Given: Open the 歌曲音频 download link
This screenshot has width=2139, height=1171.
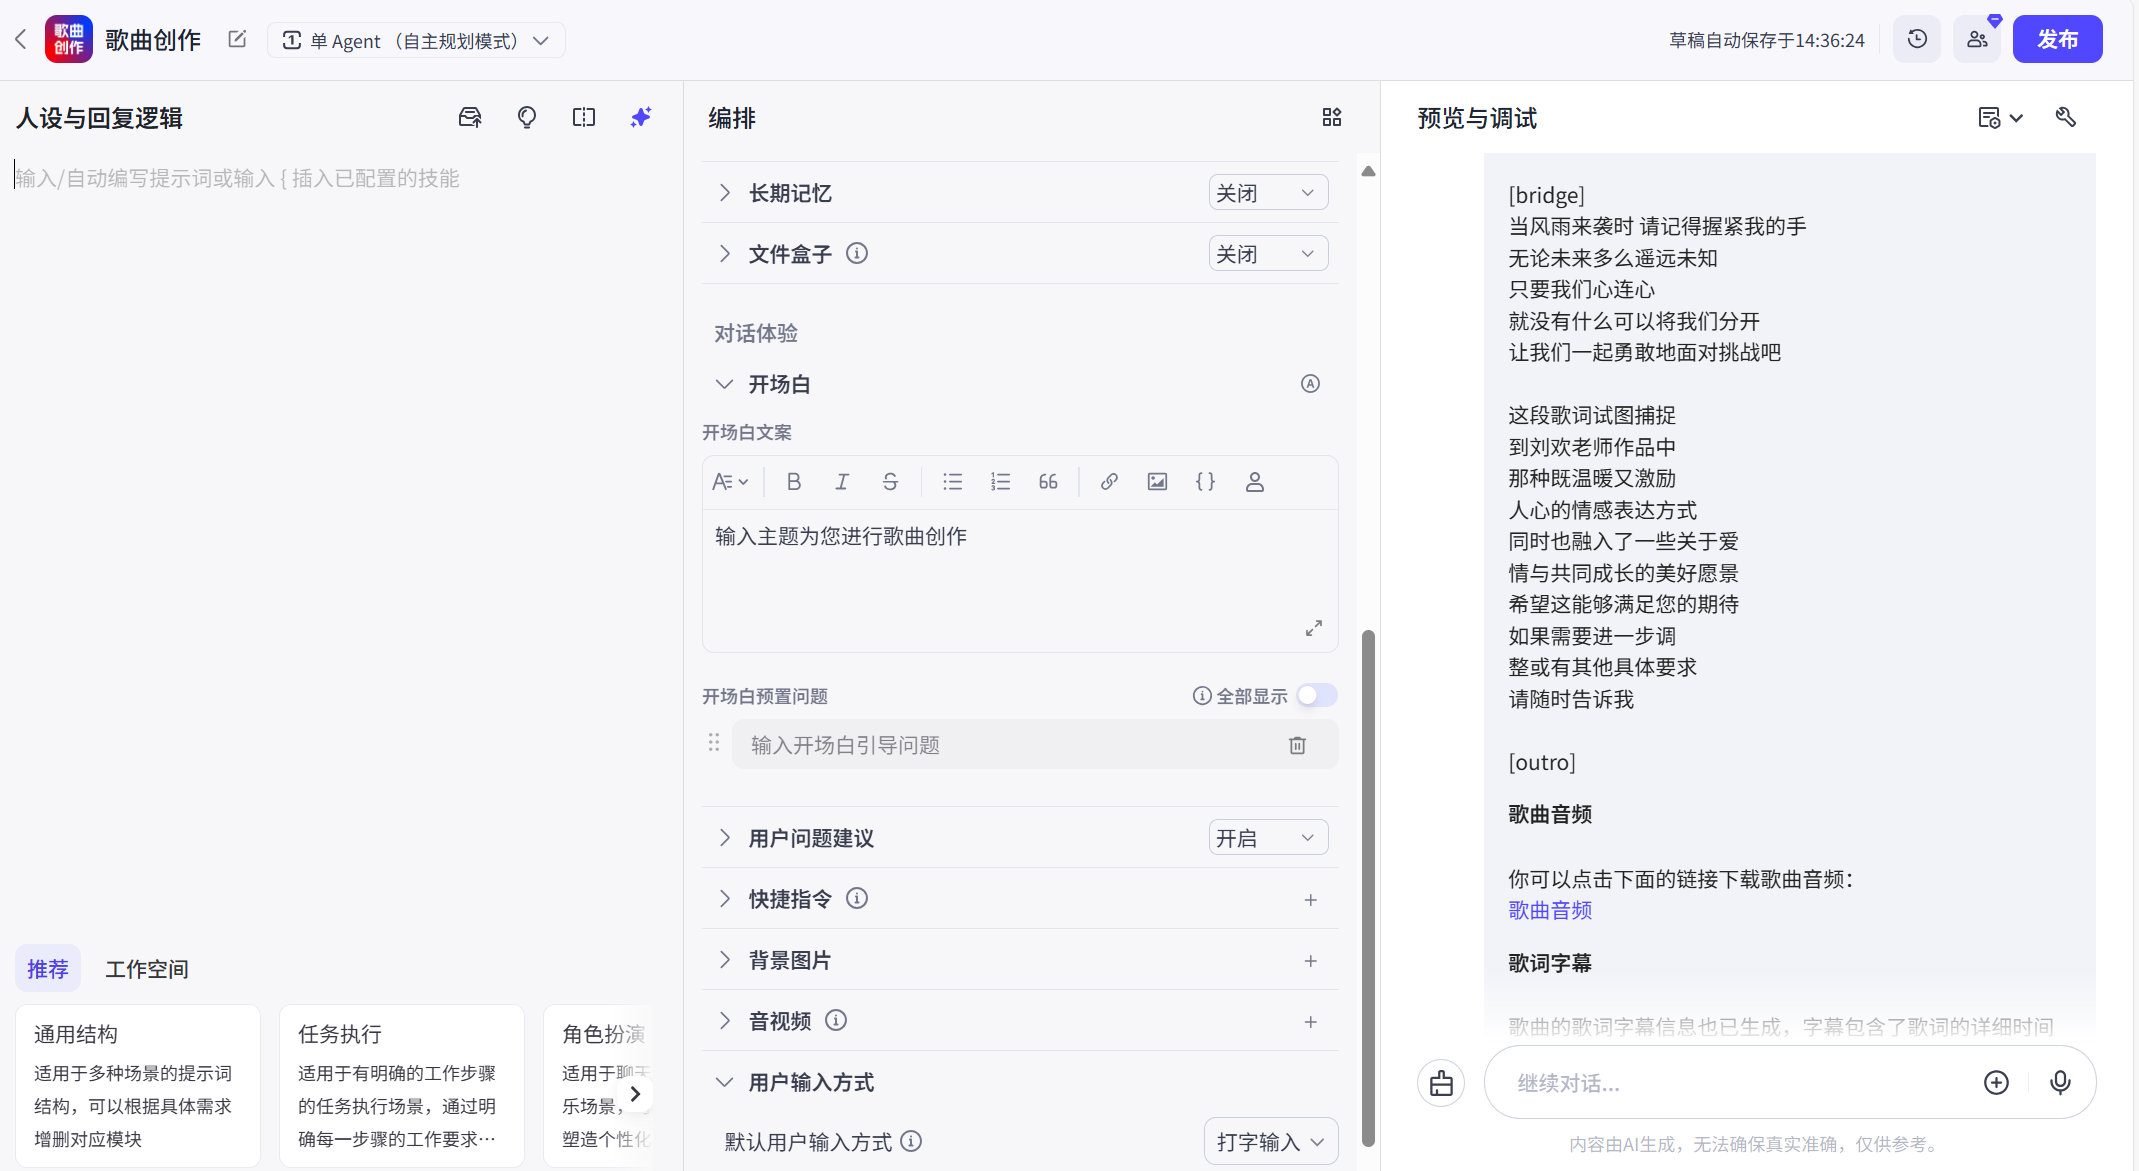Looking at the screenshot, I should tap(1550, 910).
